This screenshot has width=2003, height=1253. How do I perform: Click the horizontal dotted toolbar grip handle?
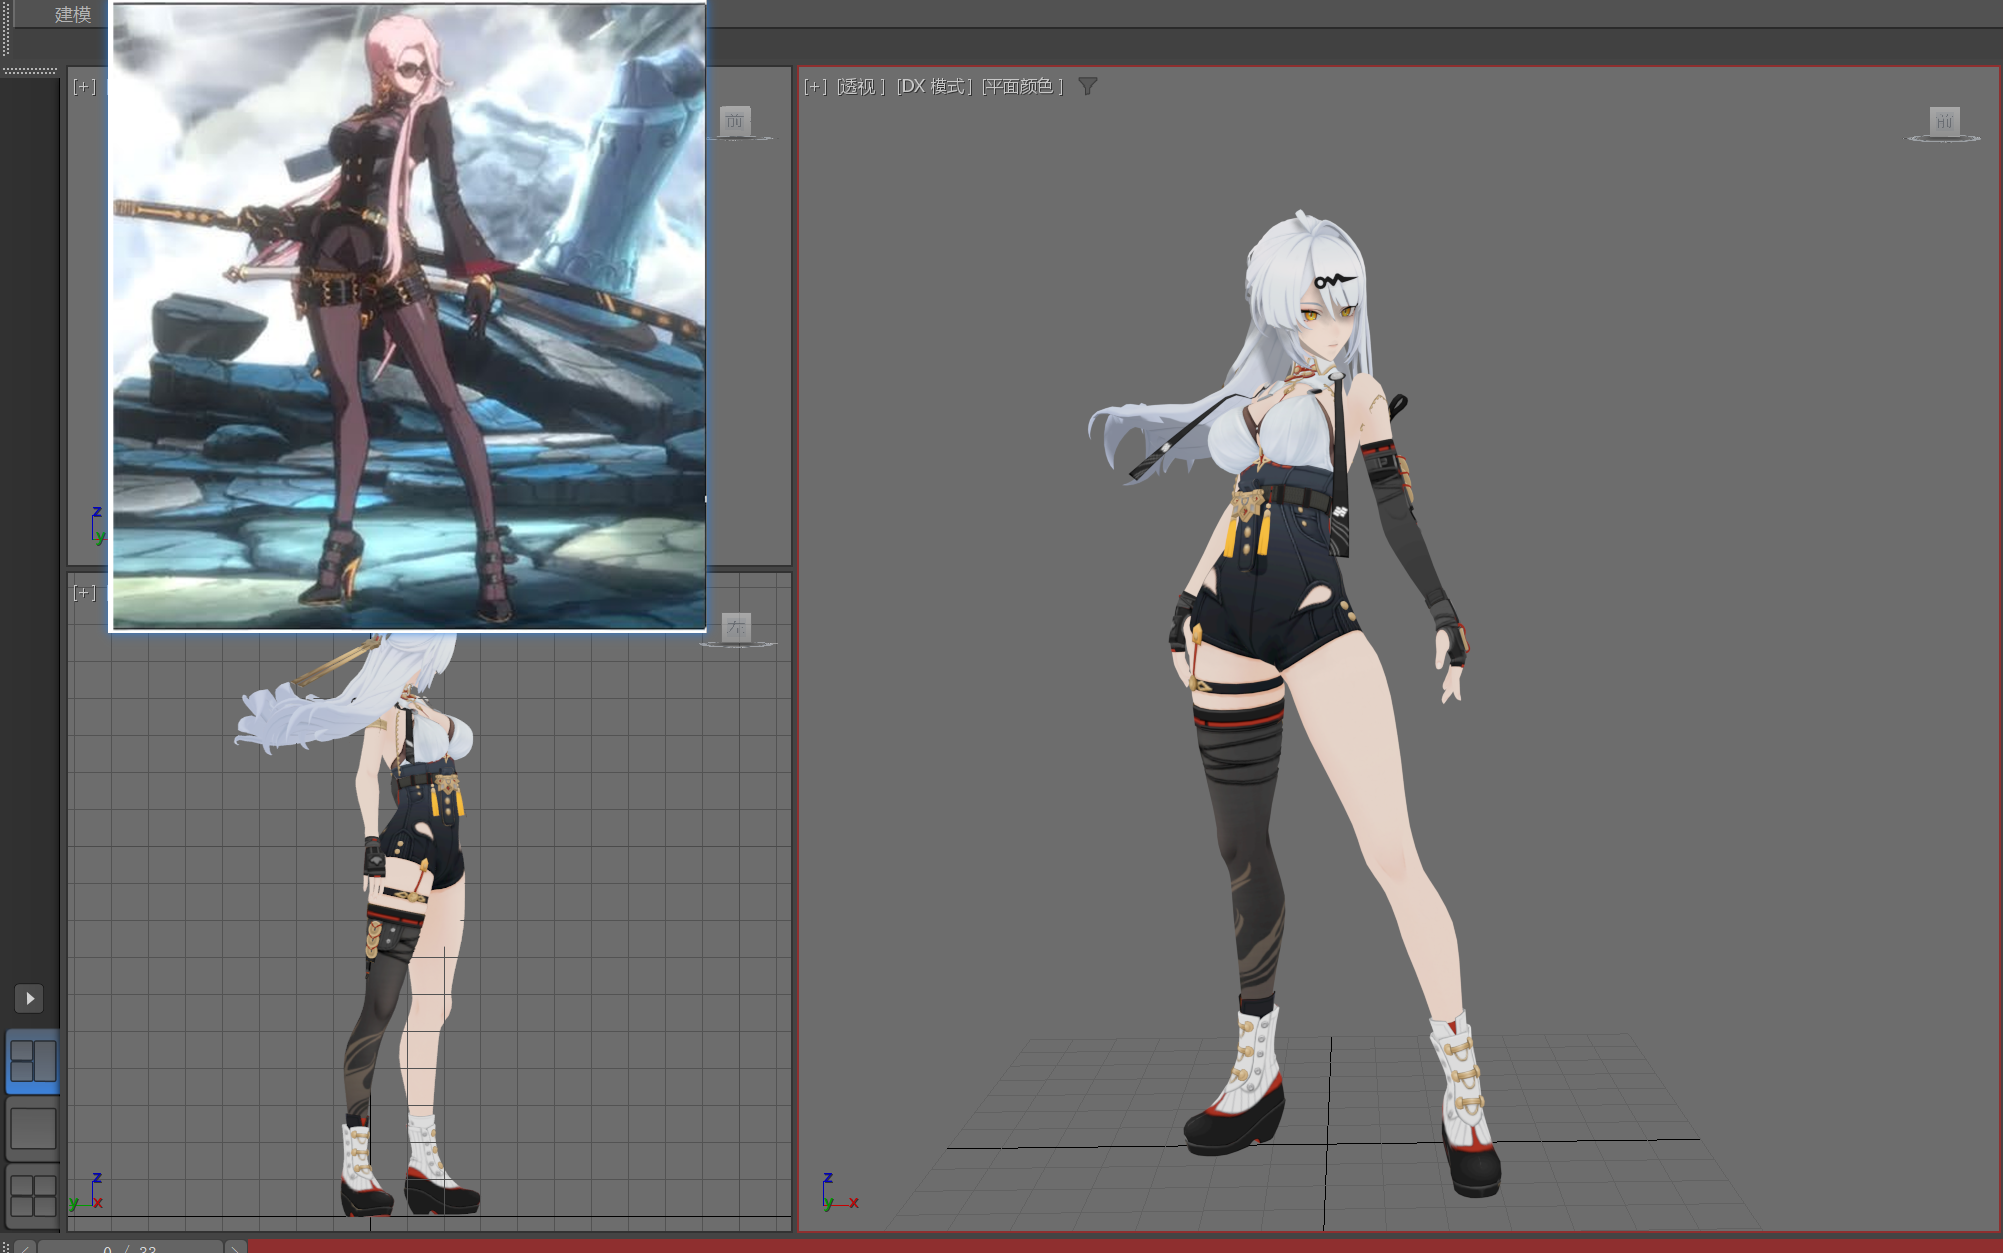click(x=30, y=71)
